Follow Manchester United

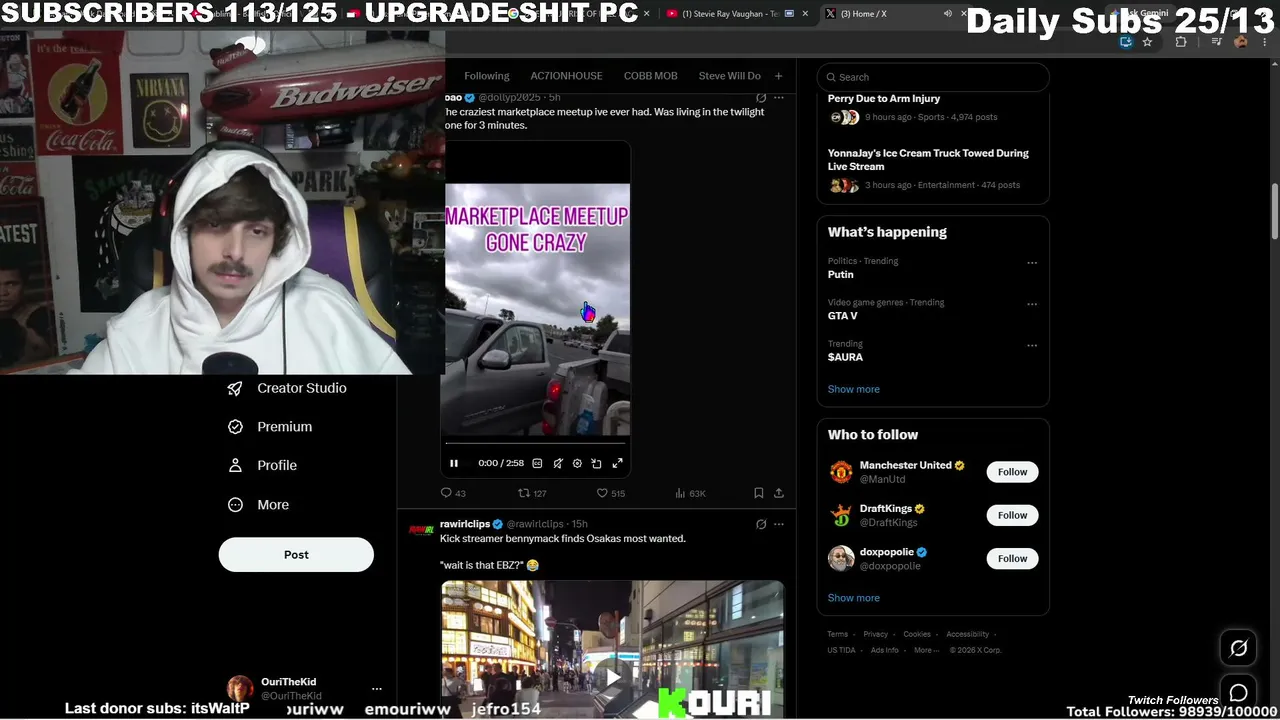pyautogui.click(x=1012, y=472)
